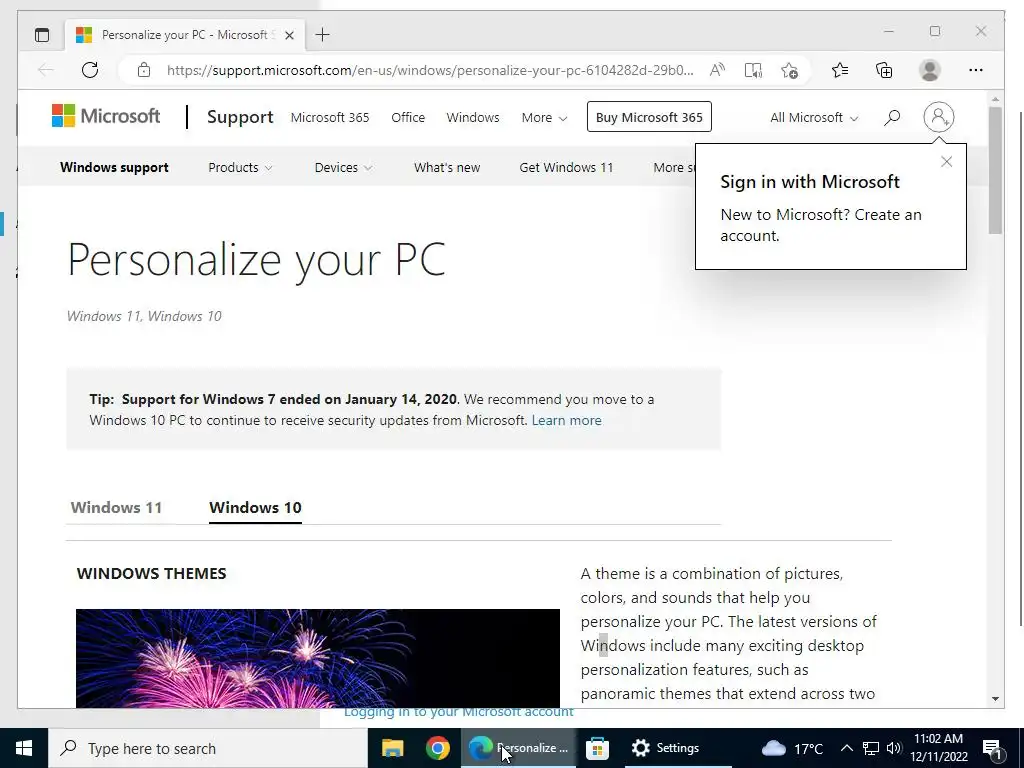Open Google Chrome from taskbar
This screenshot has height=768, width=1024.
pos(438,748)
